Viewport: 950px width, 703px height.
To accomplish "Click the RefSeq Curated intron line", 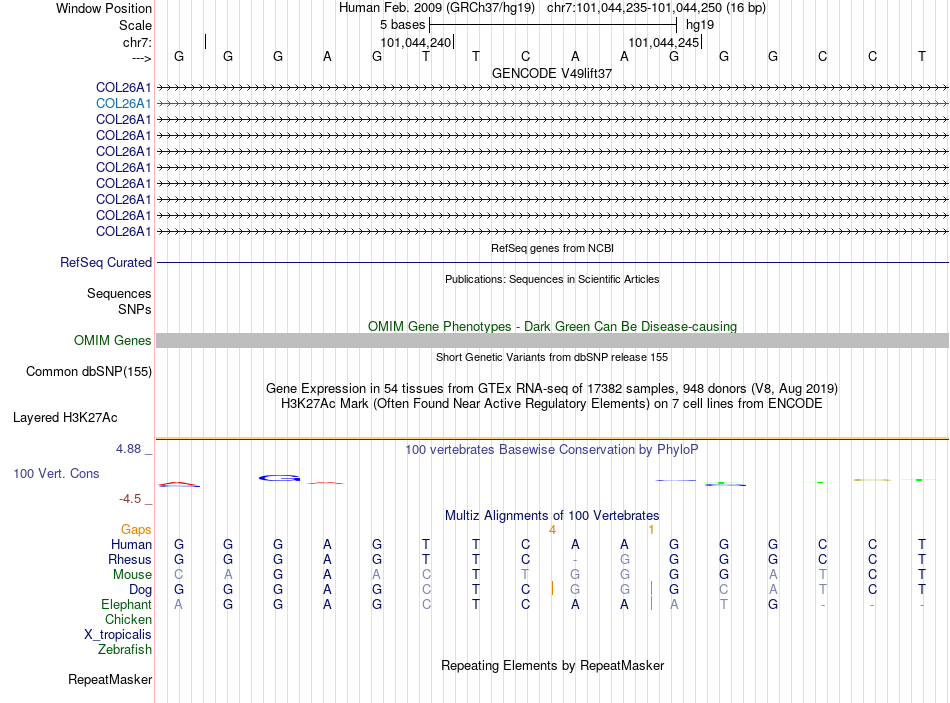I will 552,262.
